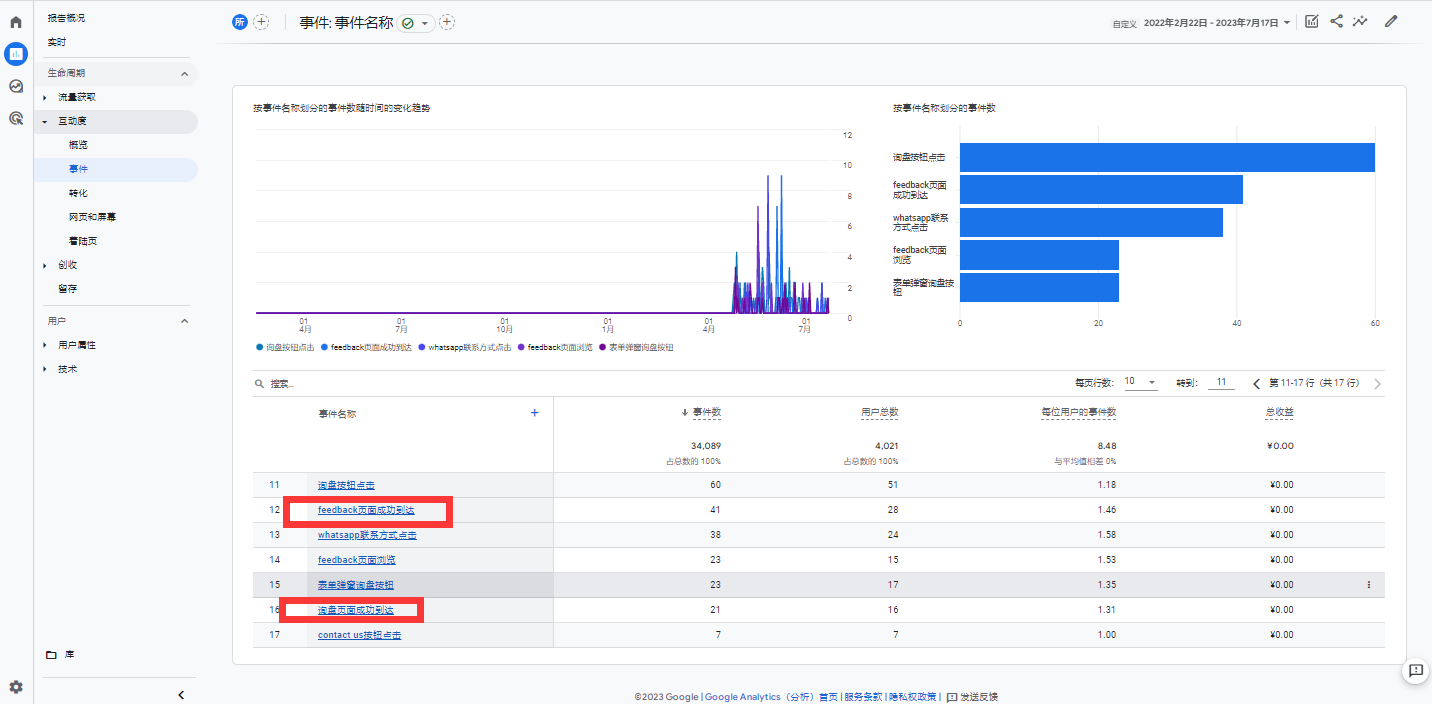Screen dimensions: 1432x704
Task: Collapse the sidebar with the chevron arrow
Action: [181, 695]
